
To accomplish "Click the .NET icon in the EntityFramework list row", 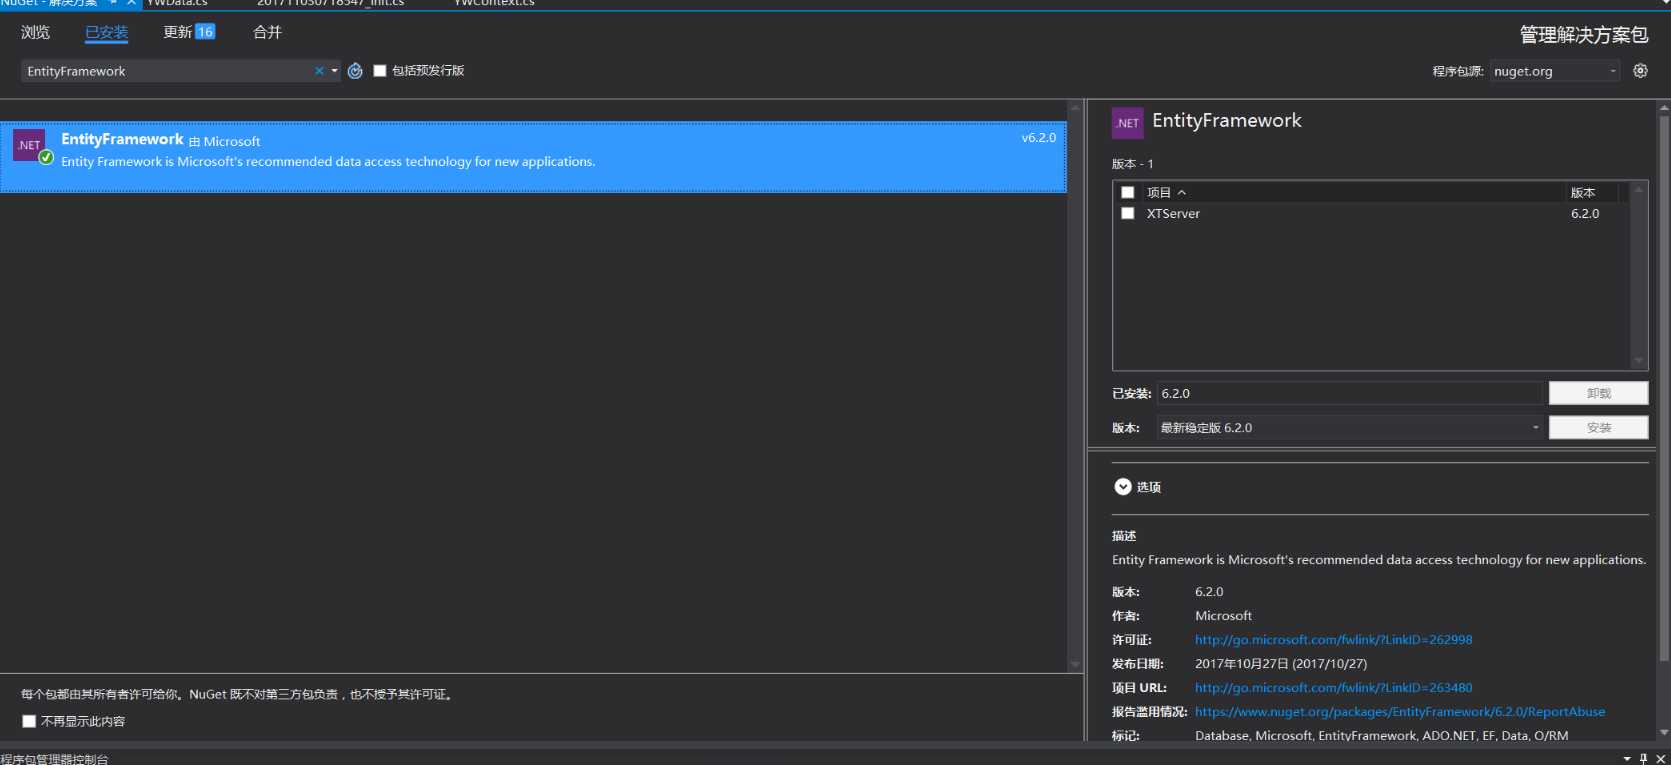I will (29, 145).
